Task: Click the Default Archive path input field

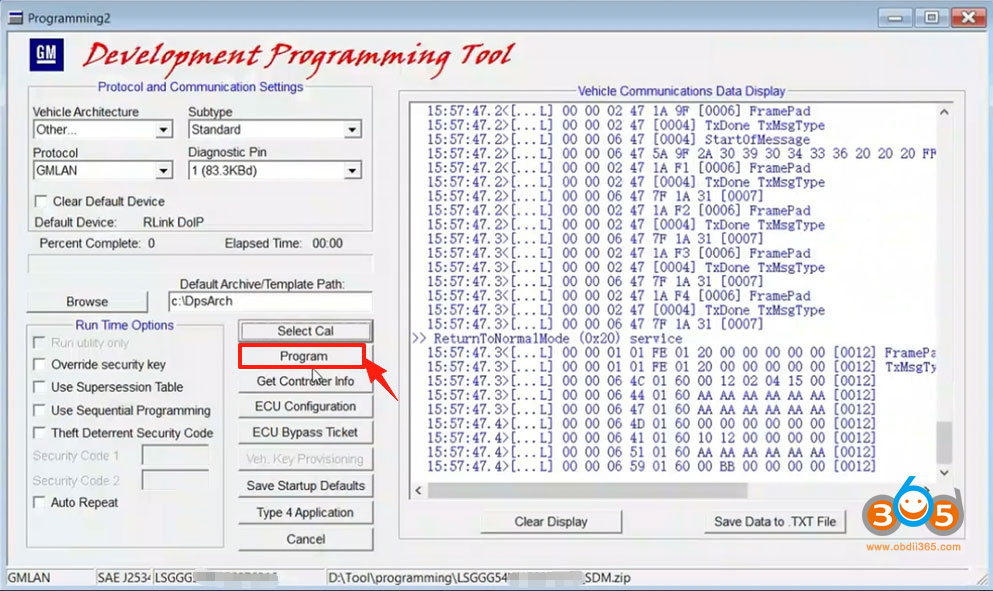Action: [270, 302]
